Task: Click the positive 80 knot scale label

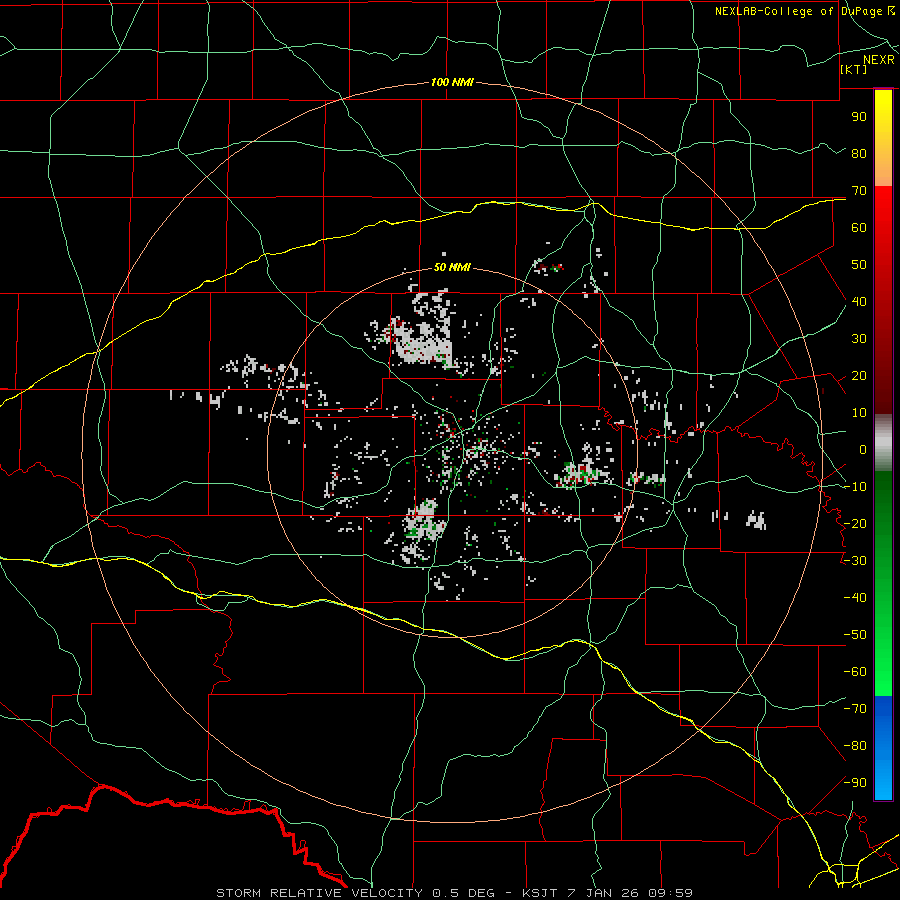Action: click(x=859, y=153)
